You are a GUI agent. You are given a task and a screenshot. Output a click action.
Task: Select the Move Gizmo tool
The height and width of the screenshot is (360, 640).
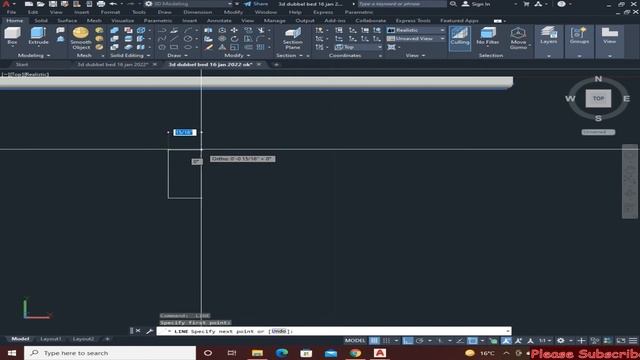tap(518, 38)
